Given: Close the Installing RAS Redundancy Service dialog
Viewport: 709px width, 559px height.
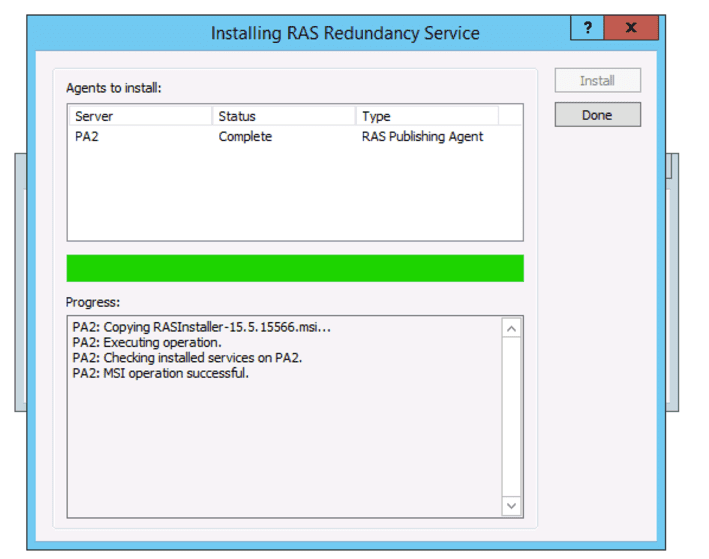Looking at the screenshot, I should click(x=631, y=28).
